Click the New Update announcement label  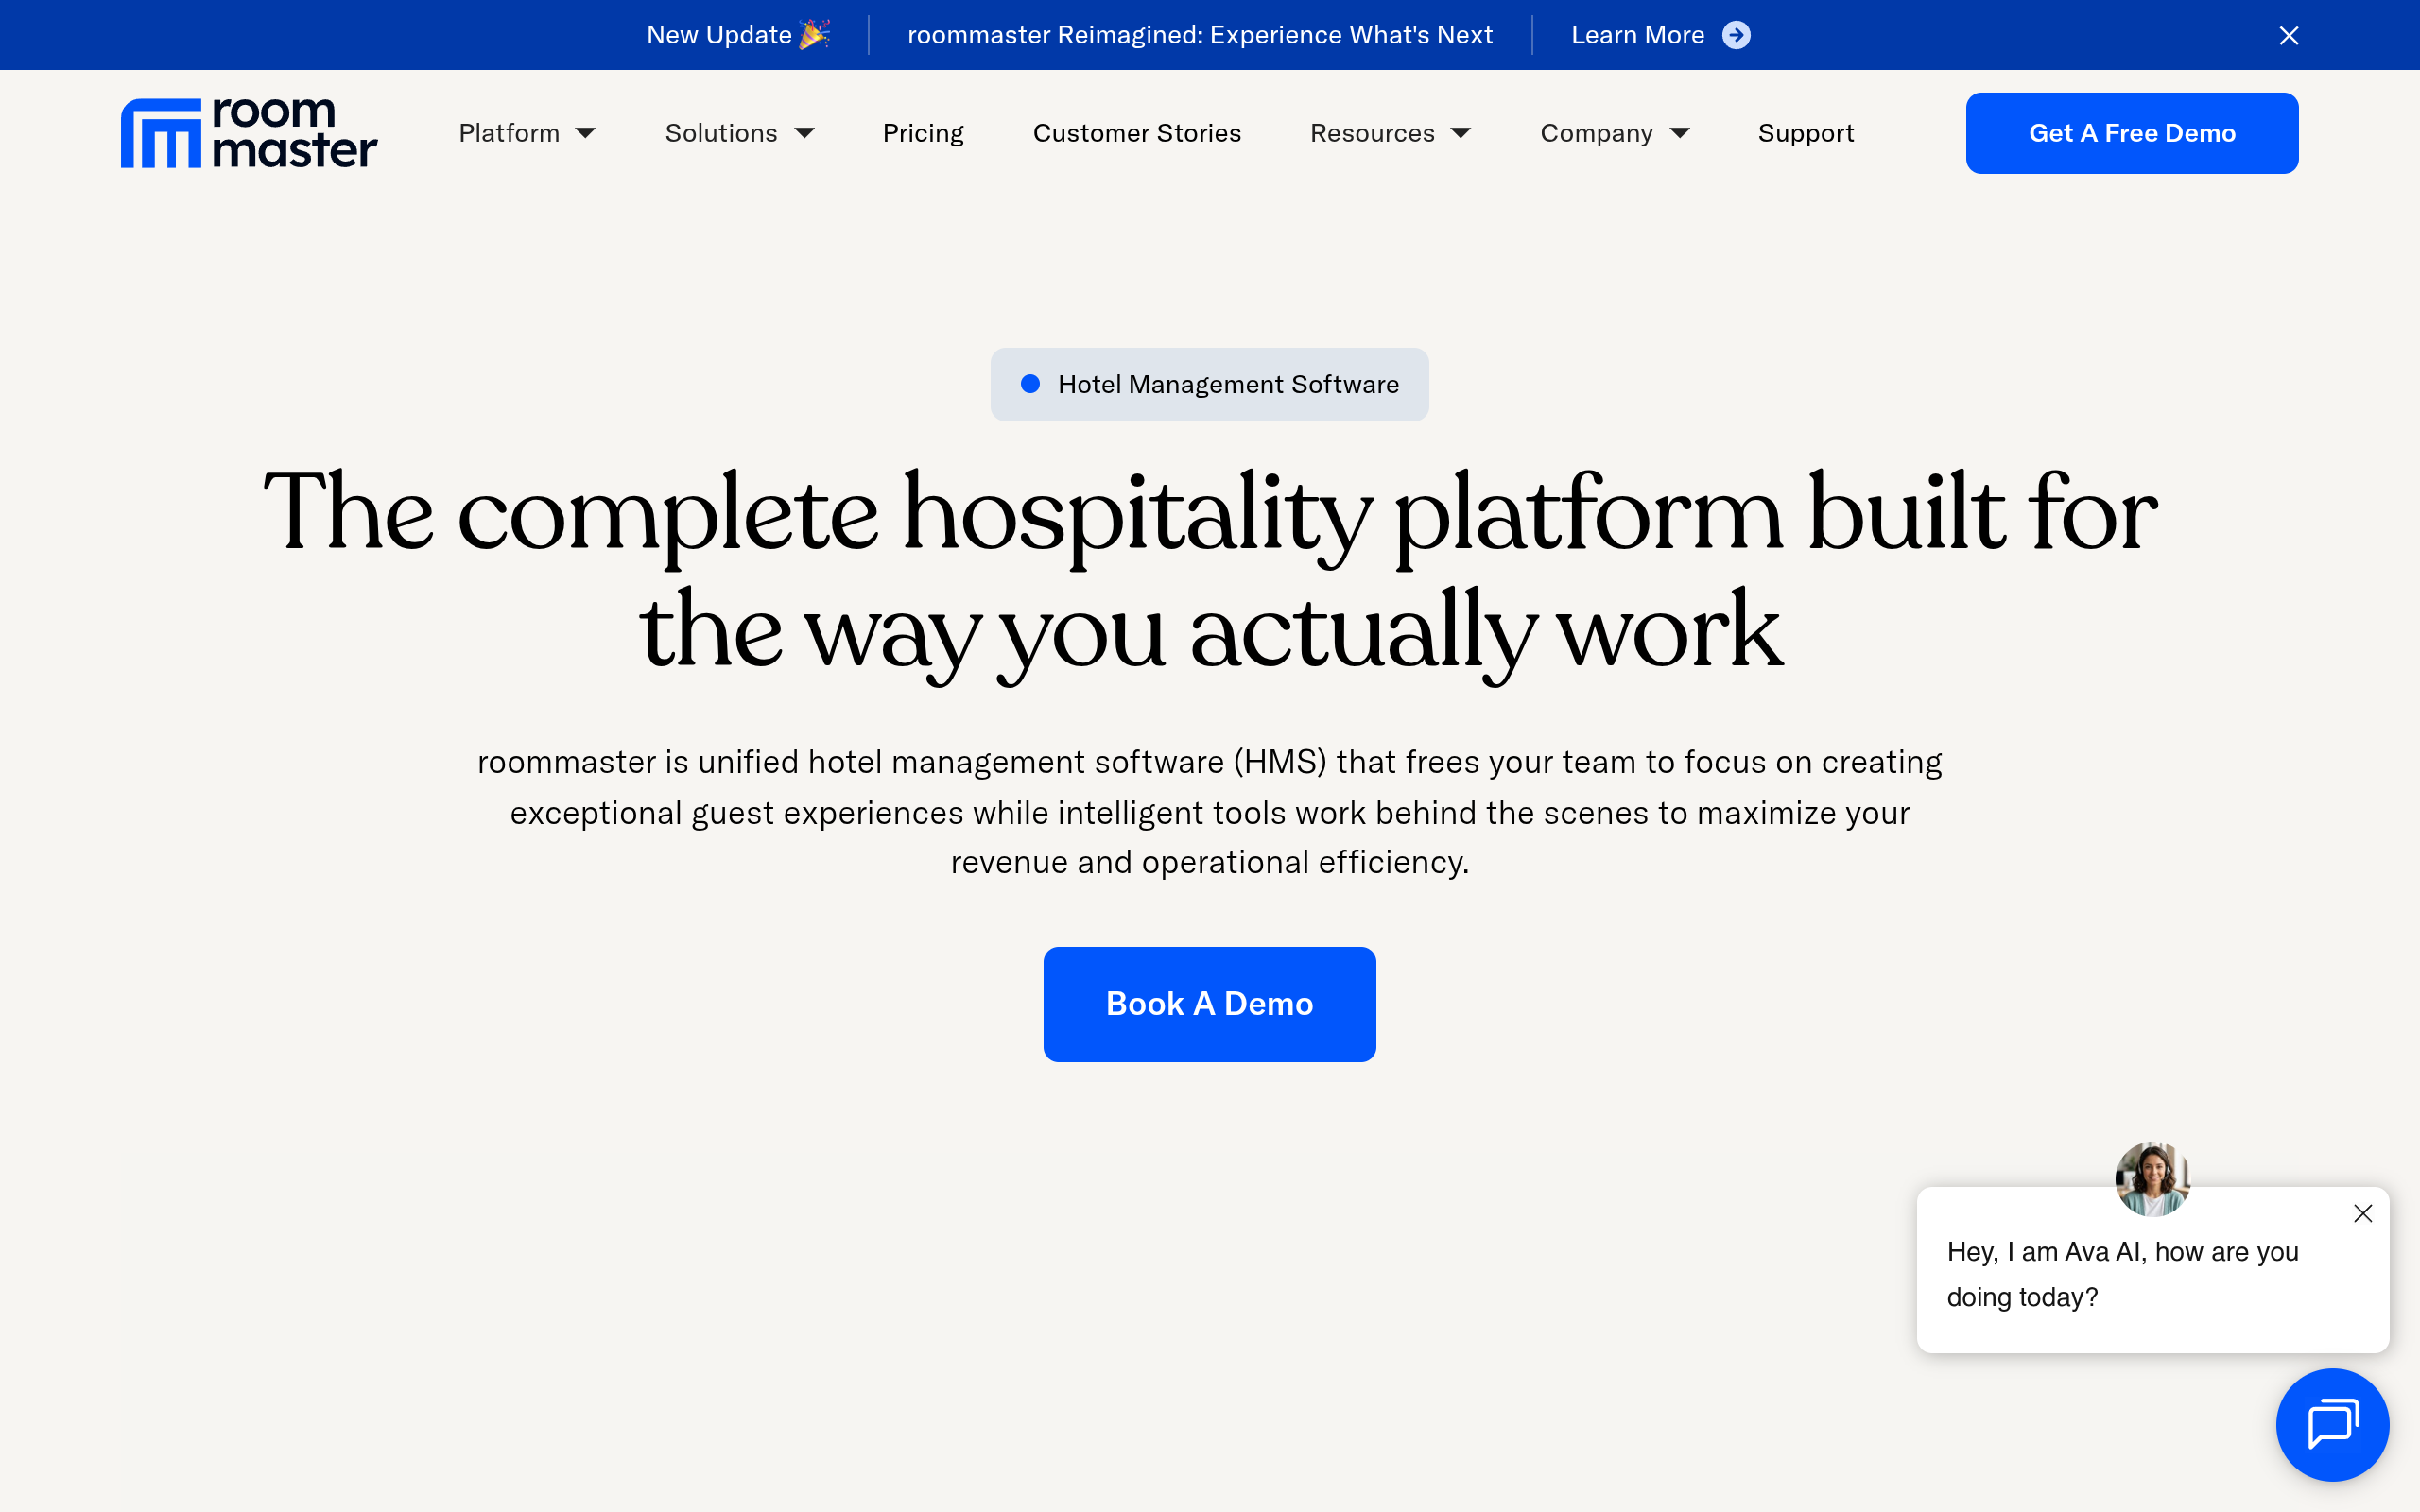738,35
